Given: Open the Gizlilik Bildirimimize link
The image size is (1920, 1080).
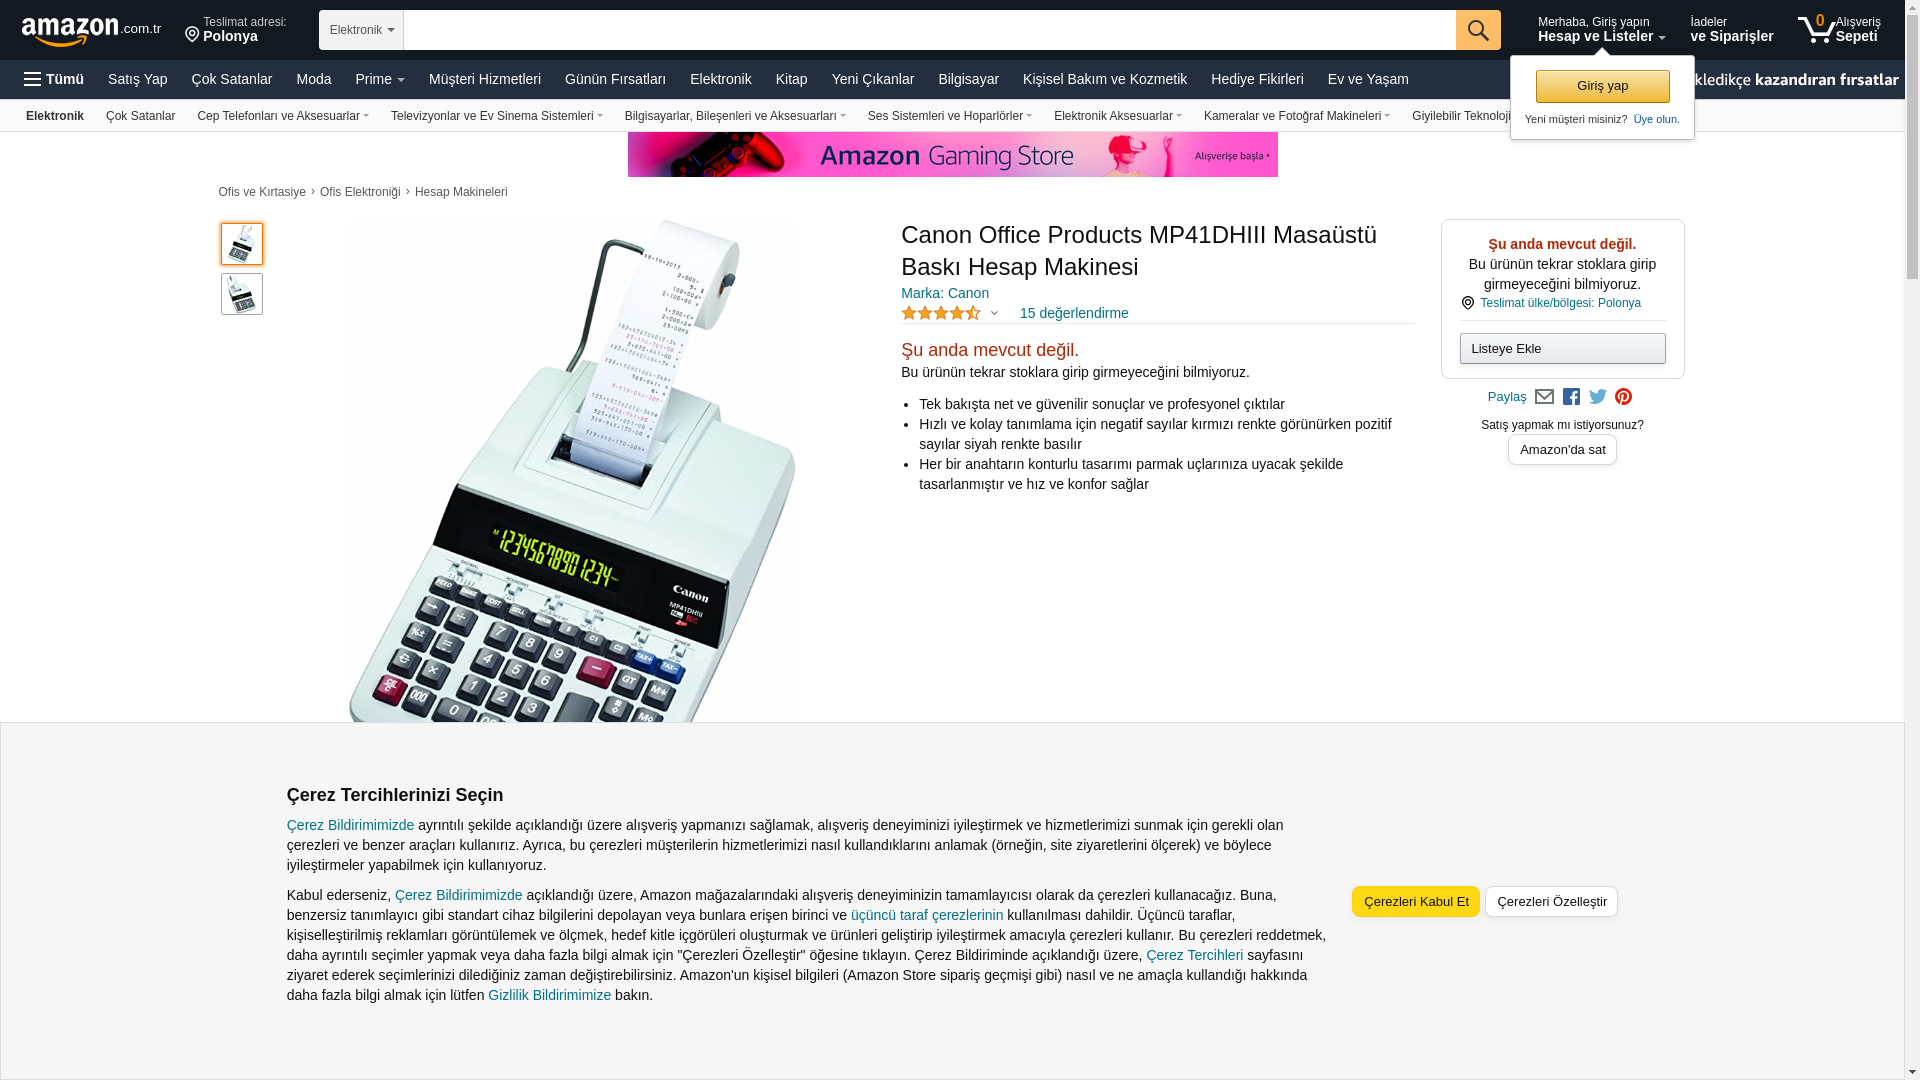Looking at the screenshot, I should point(549,995).
